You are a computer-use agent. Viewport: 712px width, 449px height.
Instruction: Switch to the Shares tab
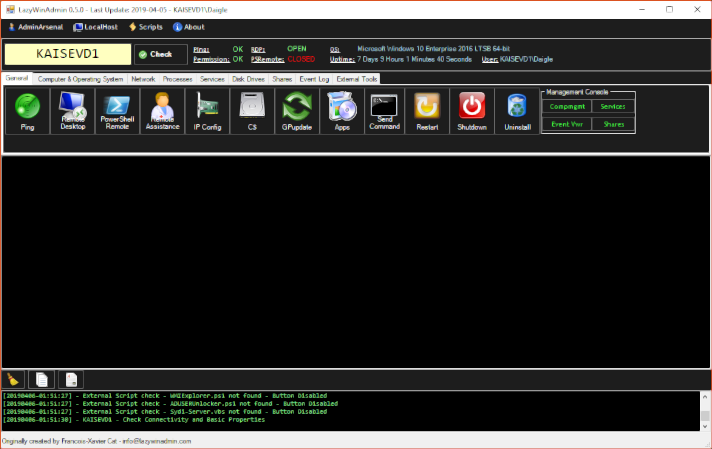(282, 79)
